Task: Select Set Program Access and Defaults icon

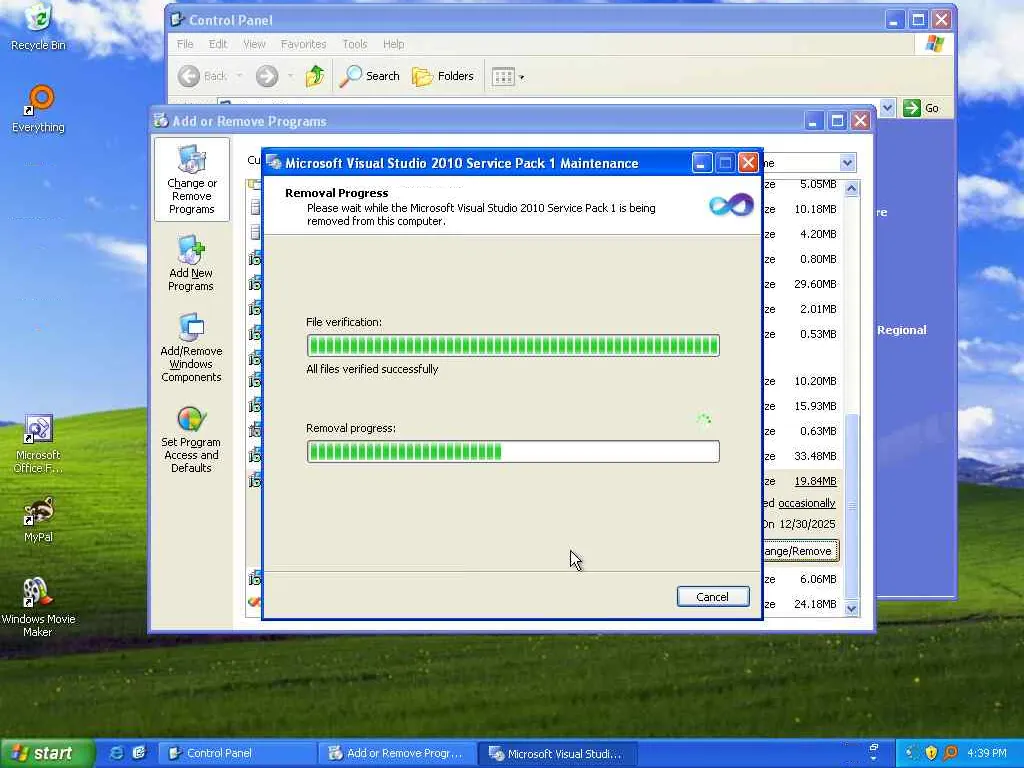Action: point(191,440)
